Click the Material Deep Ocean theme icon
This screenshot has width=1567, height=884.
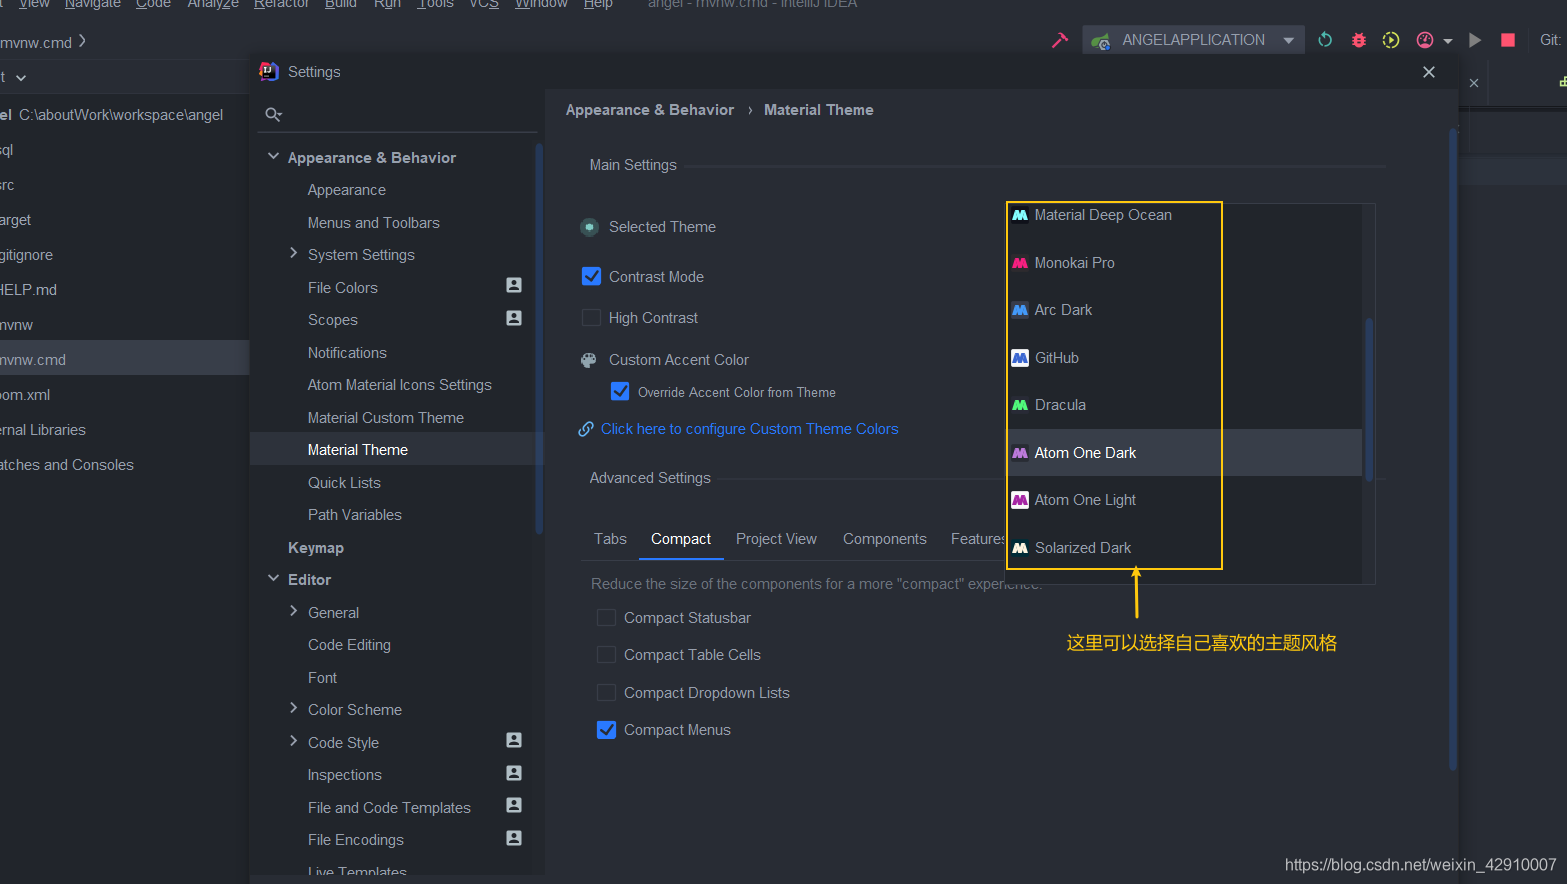click(x=1020, y=215)
